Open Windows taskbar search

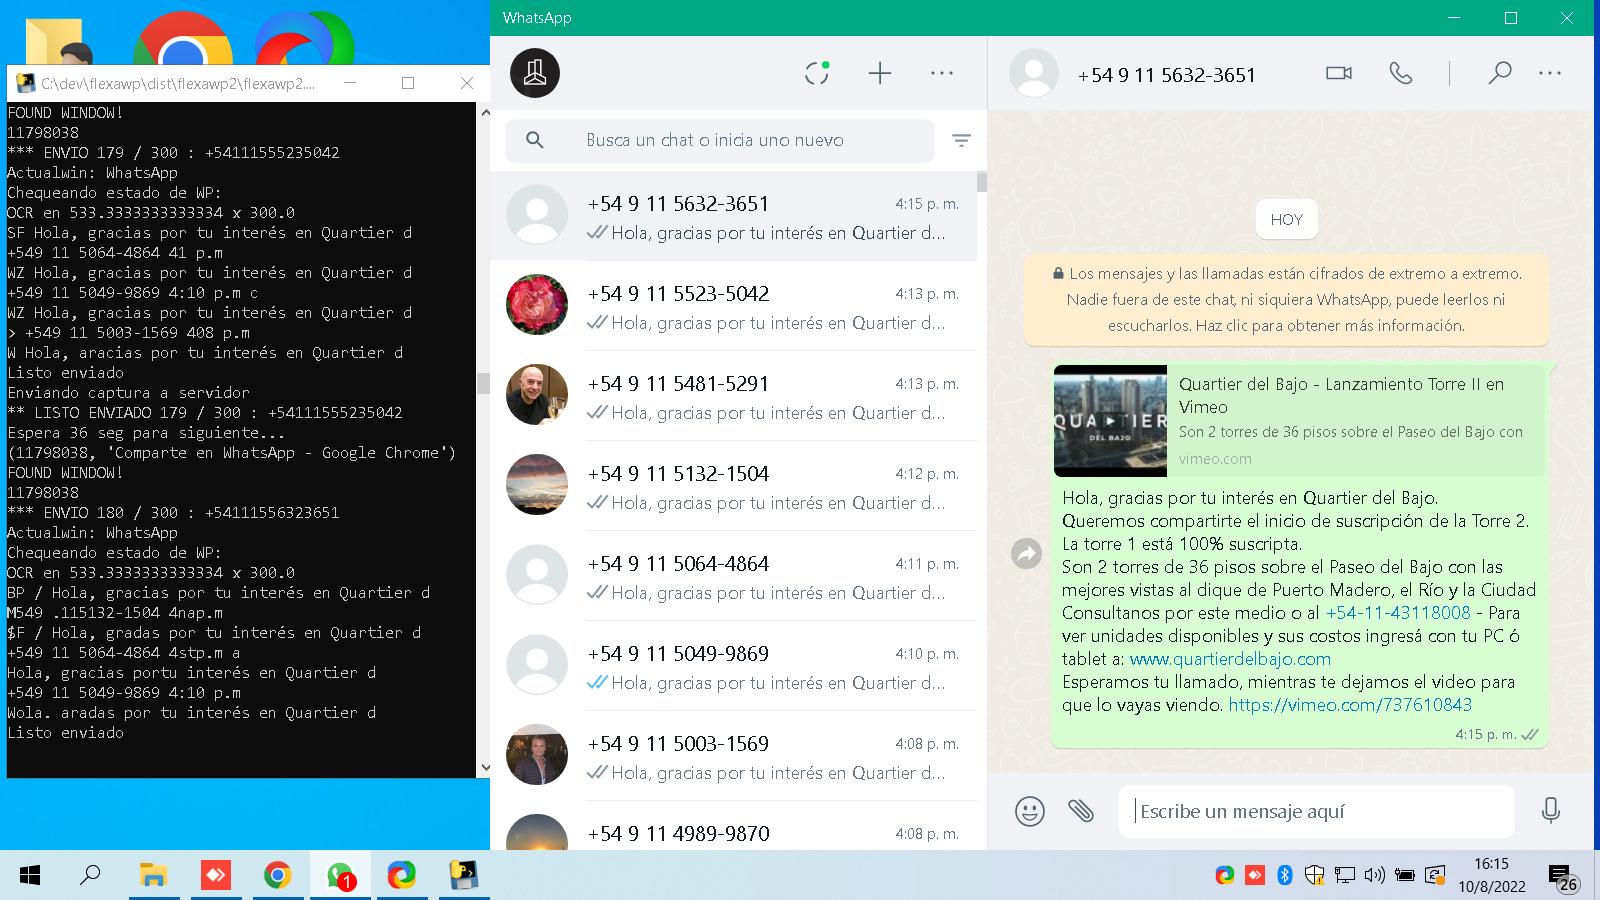pyautogui.click(x=90, y=876)
